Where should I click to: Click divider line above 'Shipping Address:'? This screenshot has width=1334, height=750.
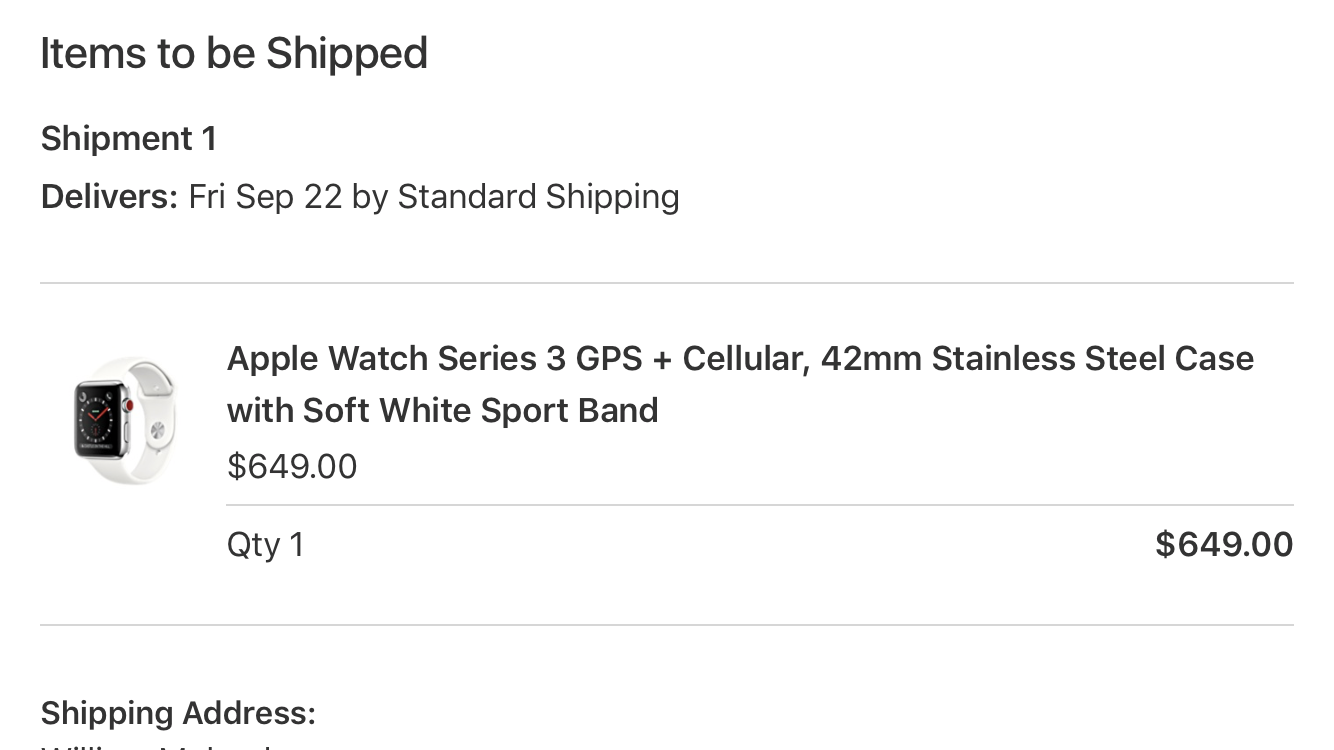coord(667,625)
